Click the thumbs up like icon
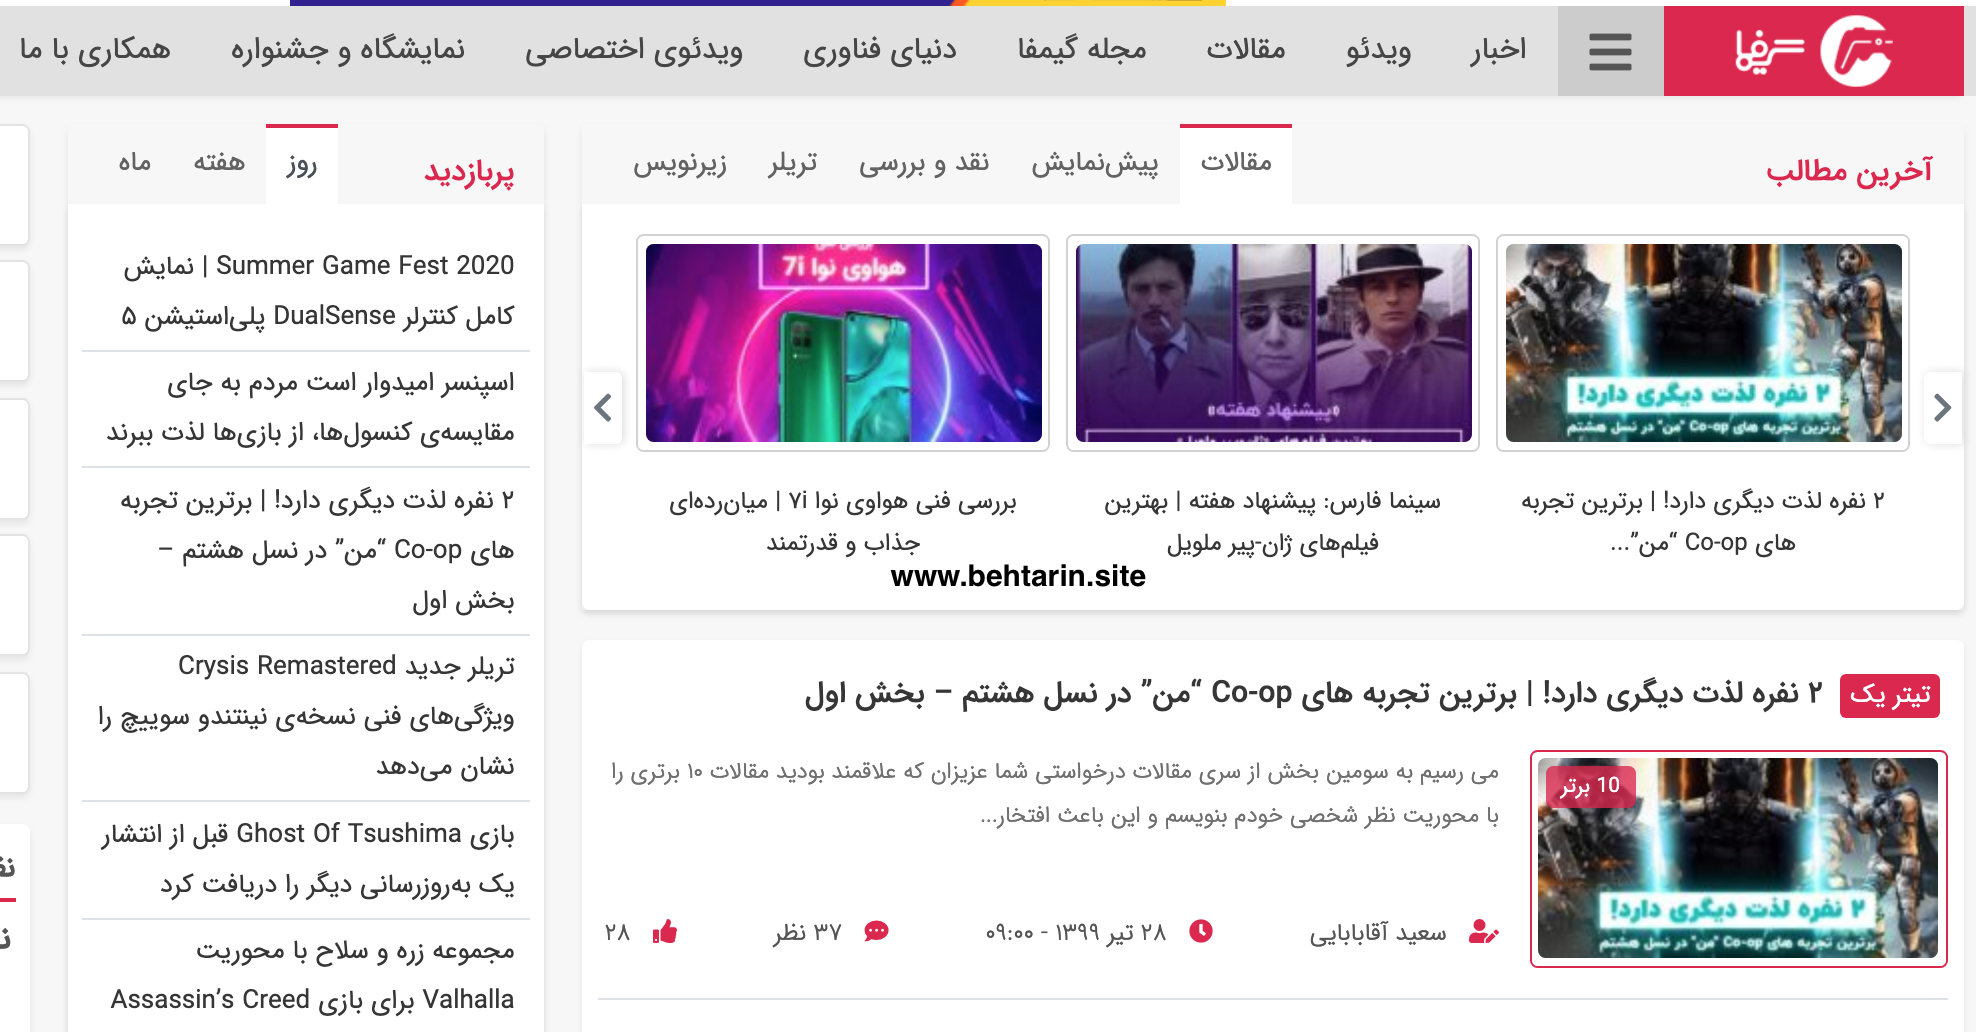Screen dimensions: 1976x1032 click(665, 932)
